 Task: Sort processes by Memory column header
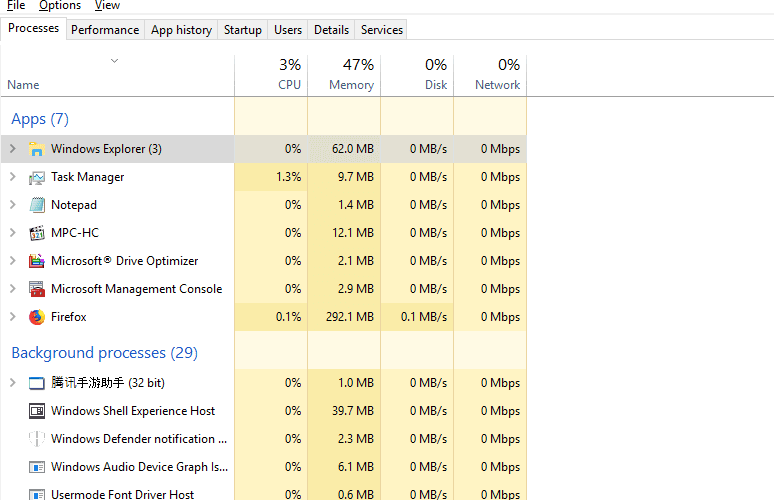[x=344, y=75]
